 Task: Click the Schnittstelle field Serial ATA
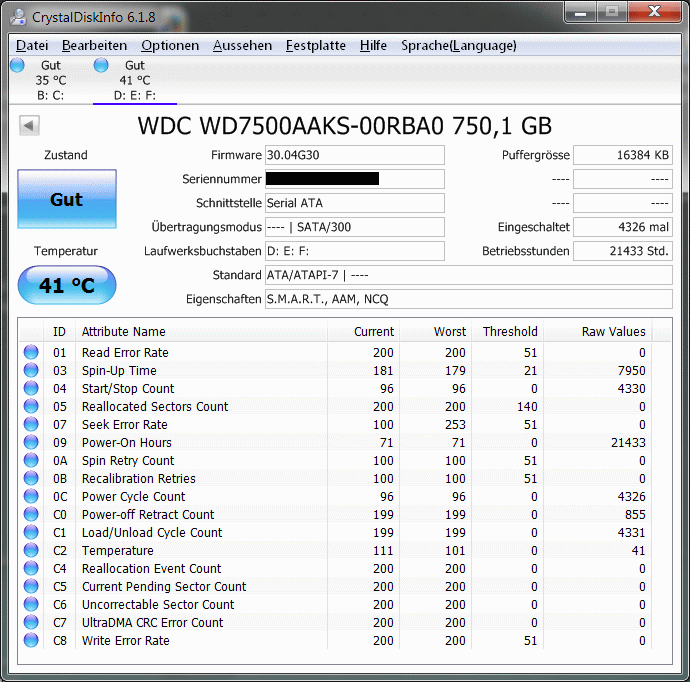(355, 203)
